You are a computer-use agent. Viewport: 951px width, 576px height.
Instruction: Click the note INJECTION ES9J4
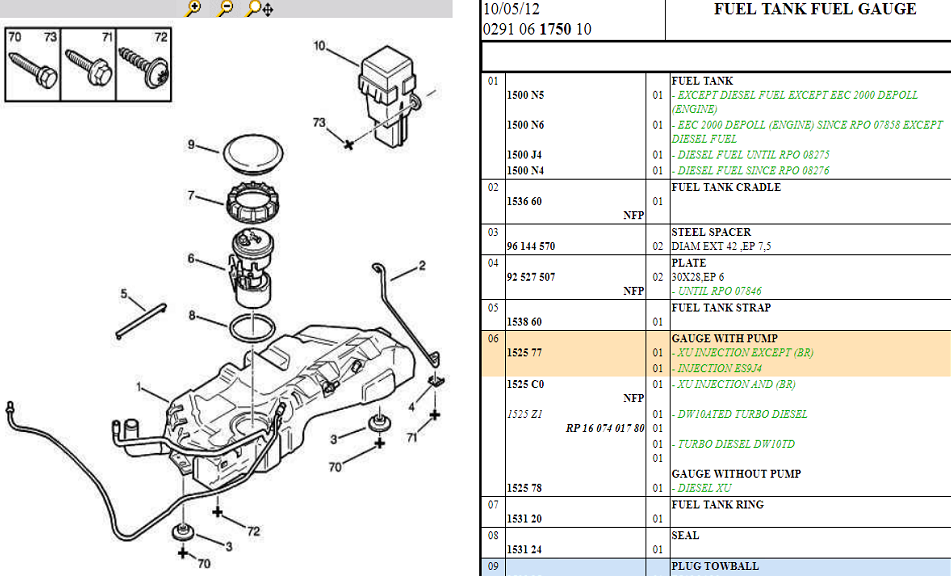[716, 368]
